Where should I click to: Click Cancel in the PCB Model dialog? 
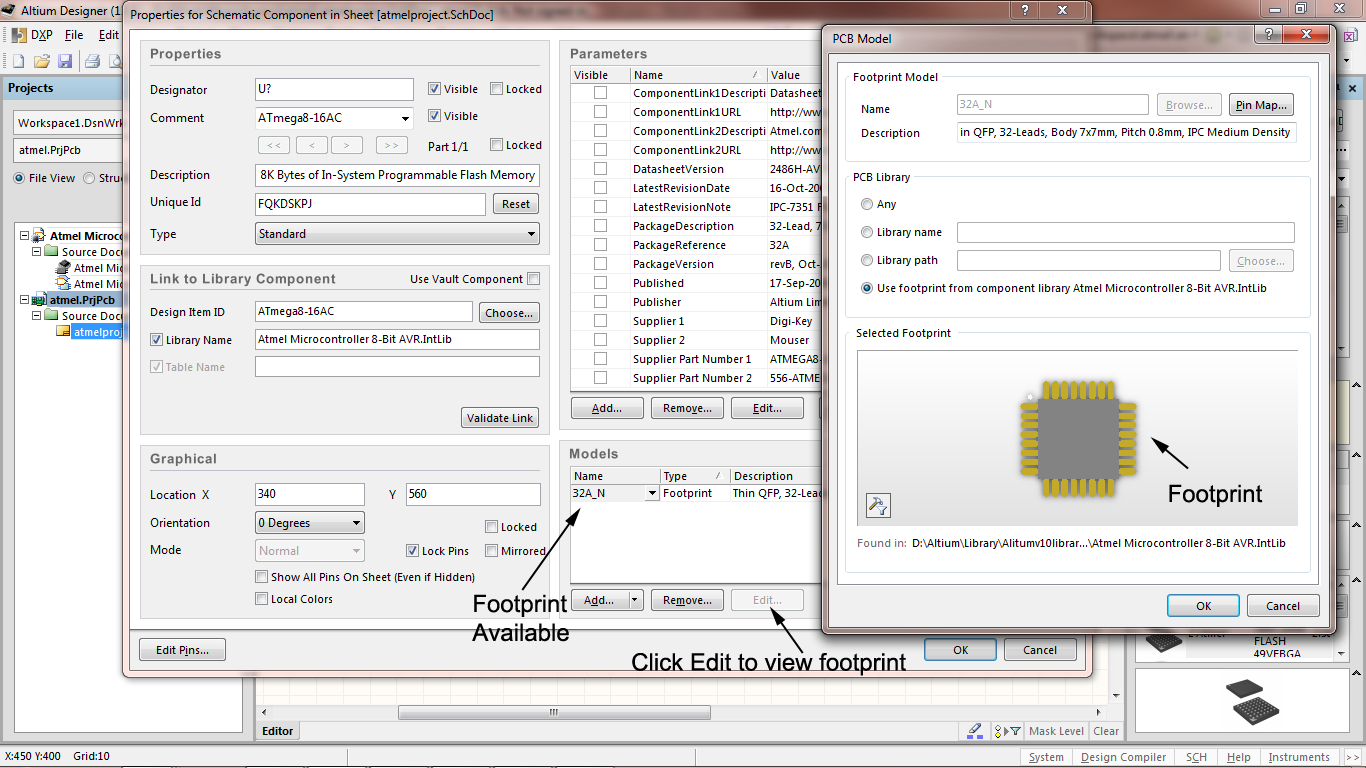pos(1283,605)
